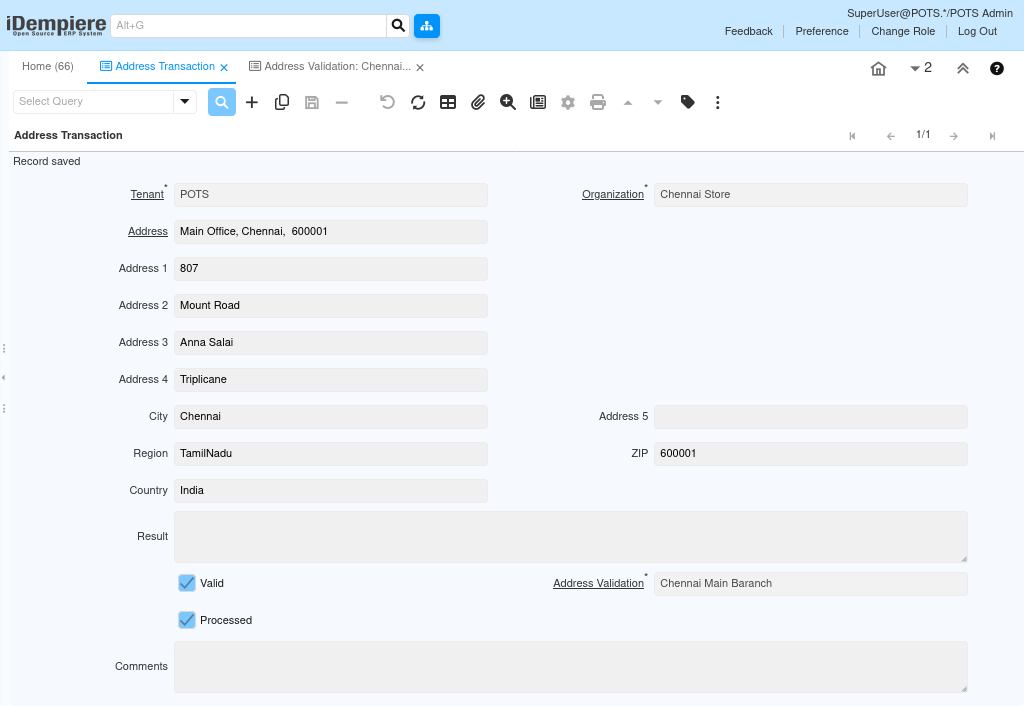Screen dimensions: 1024x706
Task: Toggle the Valid checkbox
Action: (187, 583)
